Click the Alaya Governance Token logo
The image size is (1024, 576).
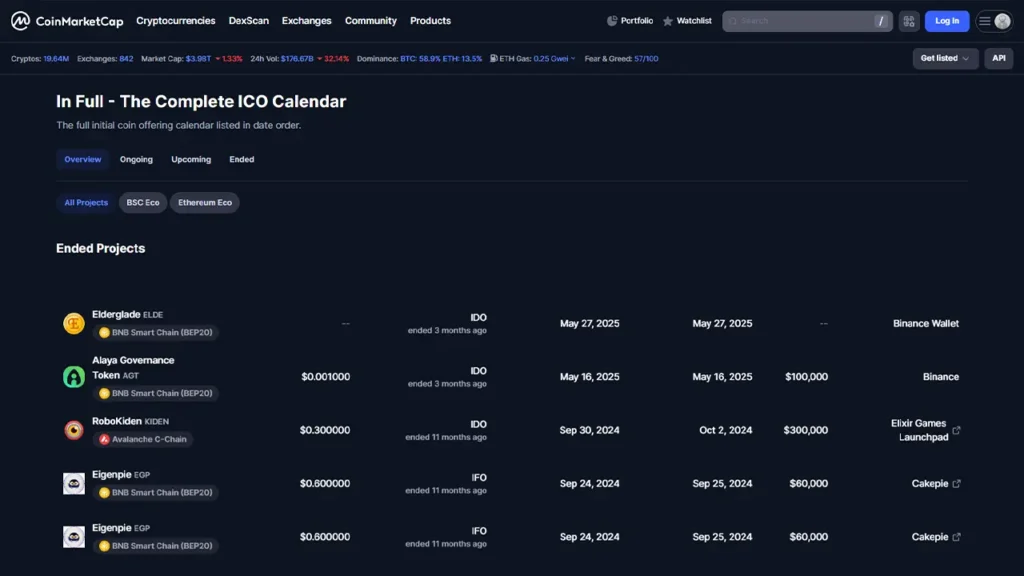coord(74,377)
